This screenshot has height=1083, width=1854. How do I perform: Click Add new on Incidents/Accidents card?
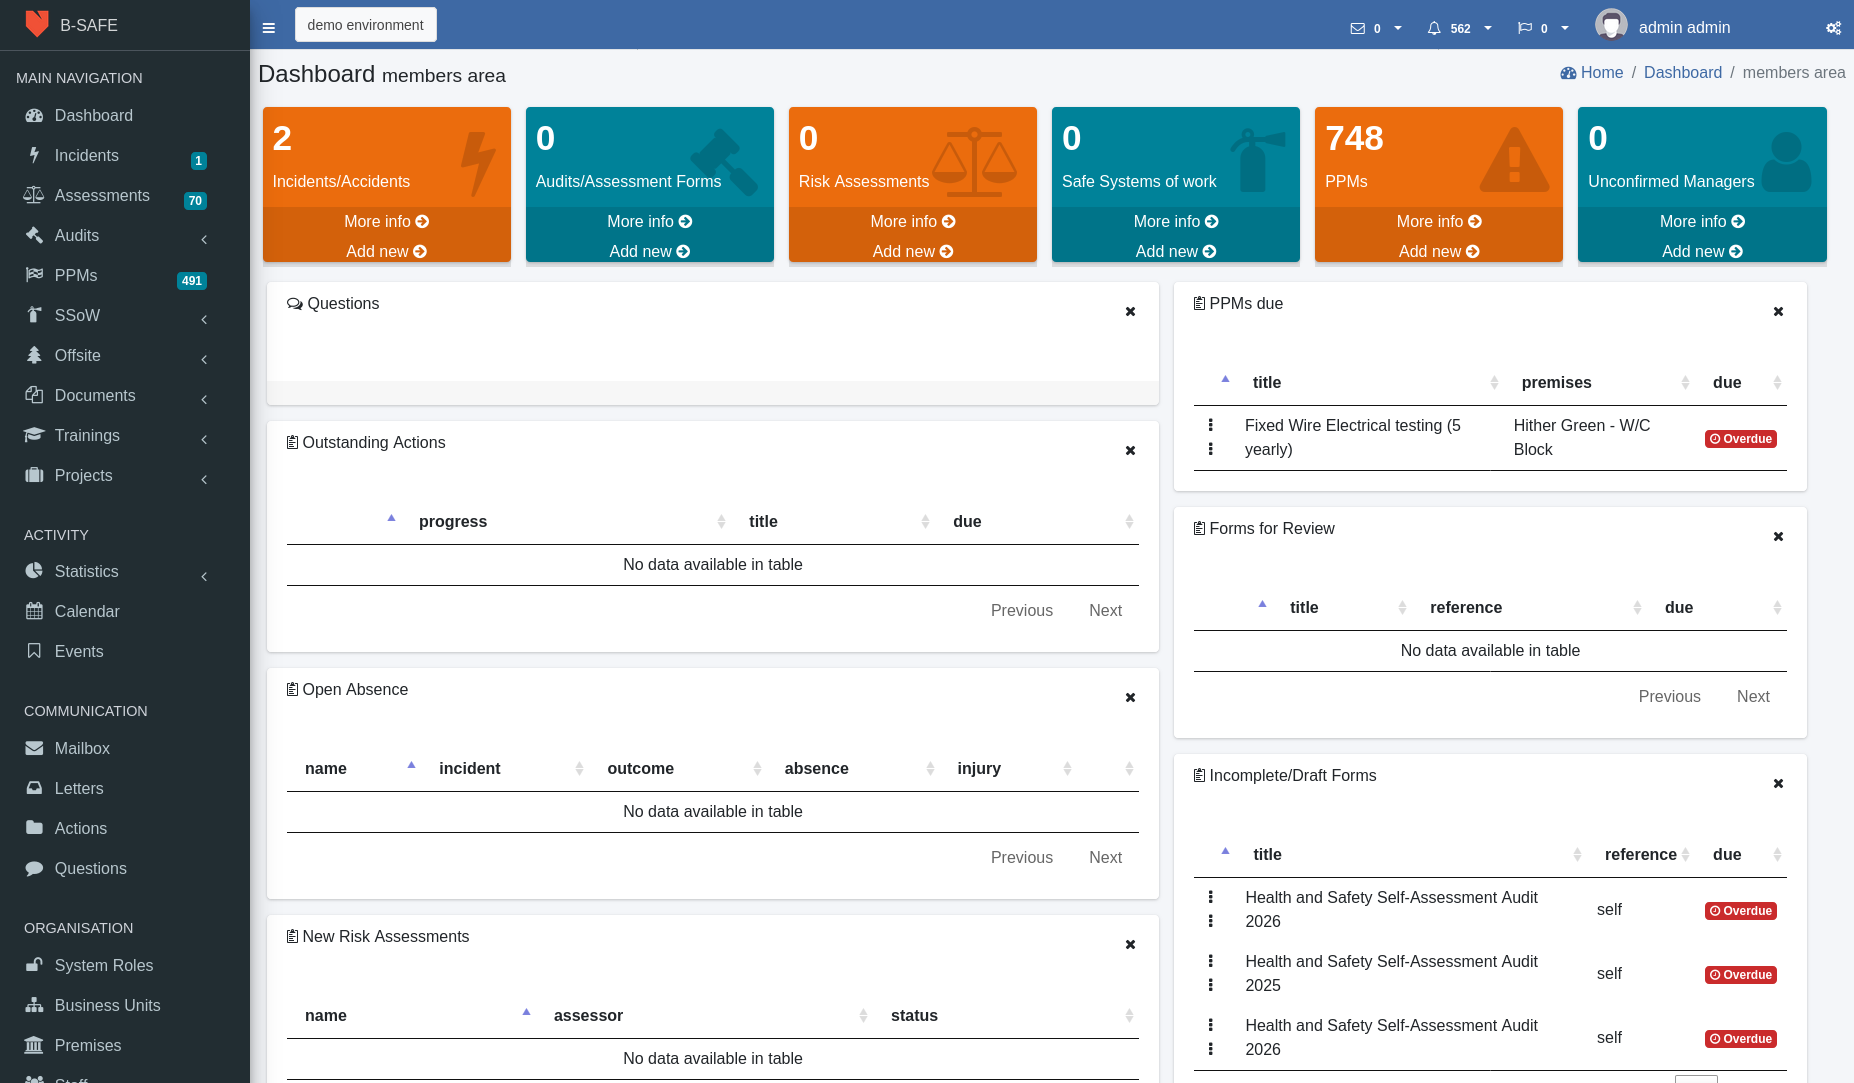[x=386, y=252]
